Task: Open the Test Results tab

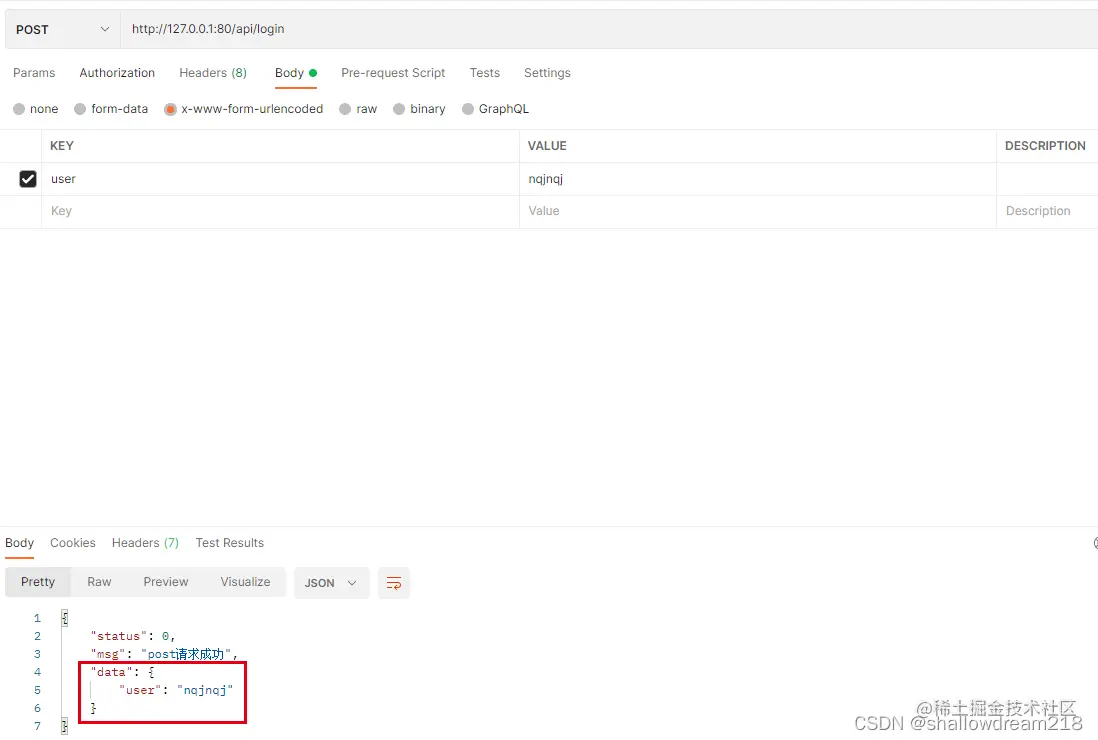Action: click(x=230, y=543)
